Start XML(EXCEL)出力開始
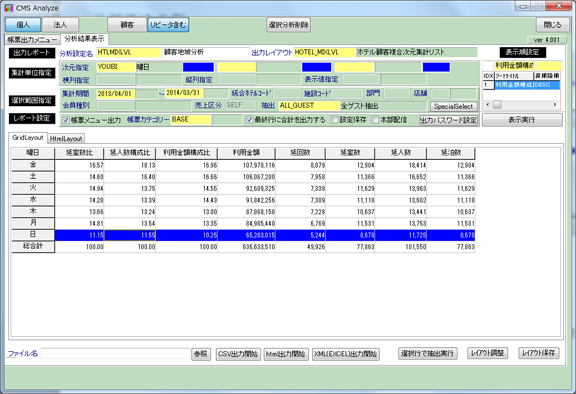The width and height of the screenshot is (576, 394). 346,354
